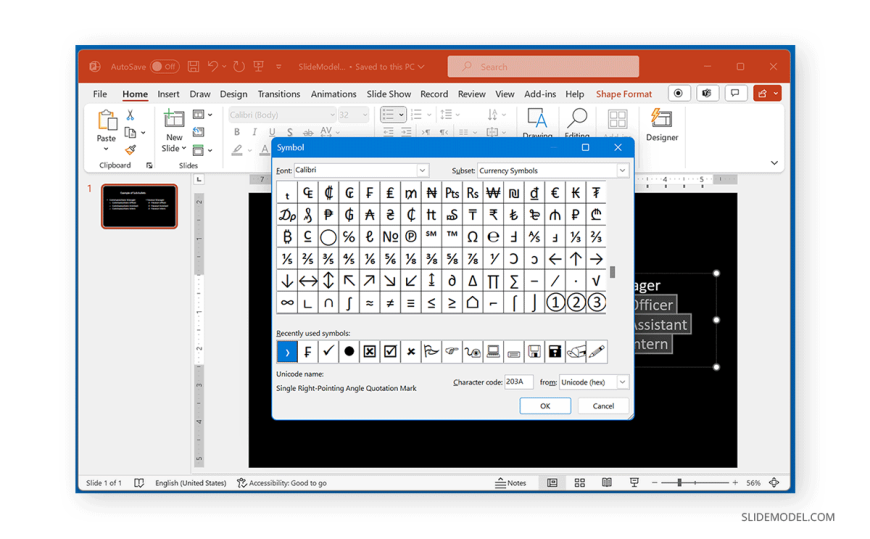
Task: Click the Cut scissors icon
Action: click(130, 115)
